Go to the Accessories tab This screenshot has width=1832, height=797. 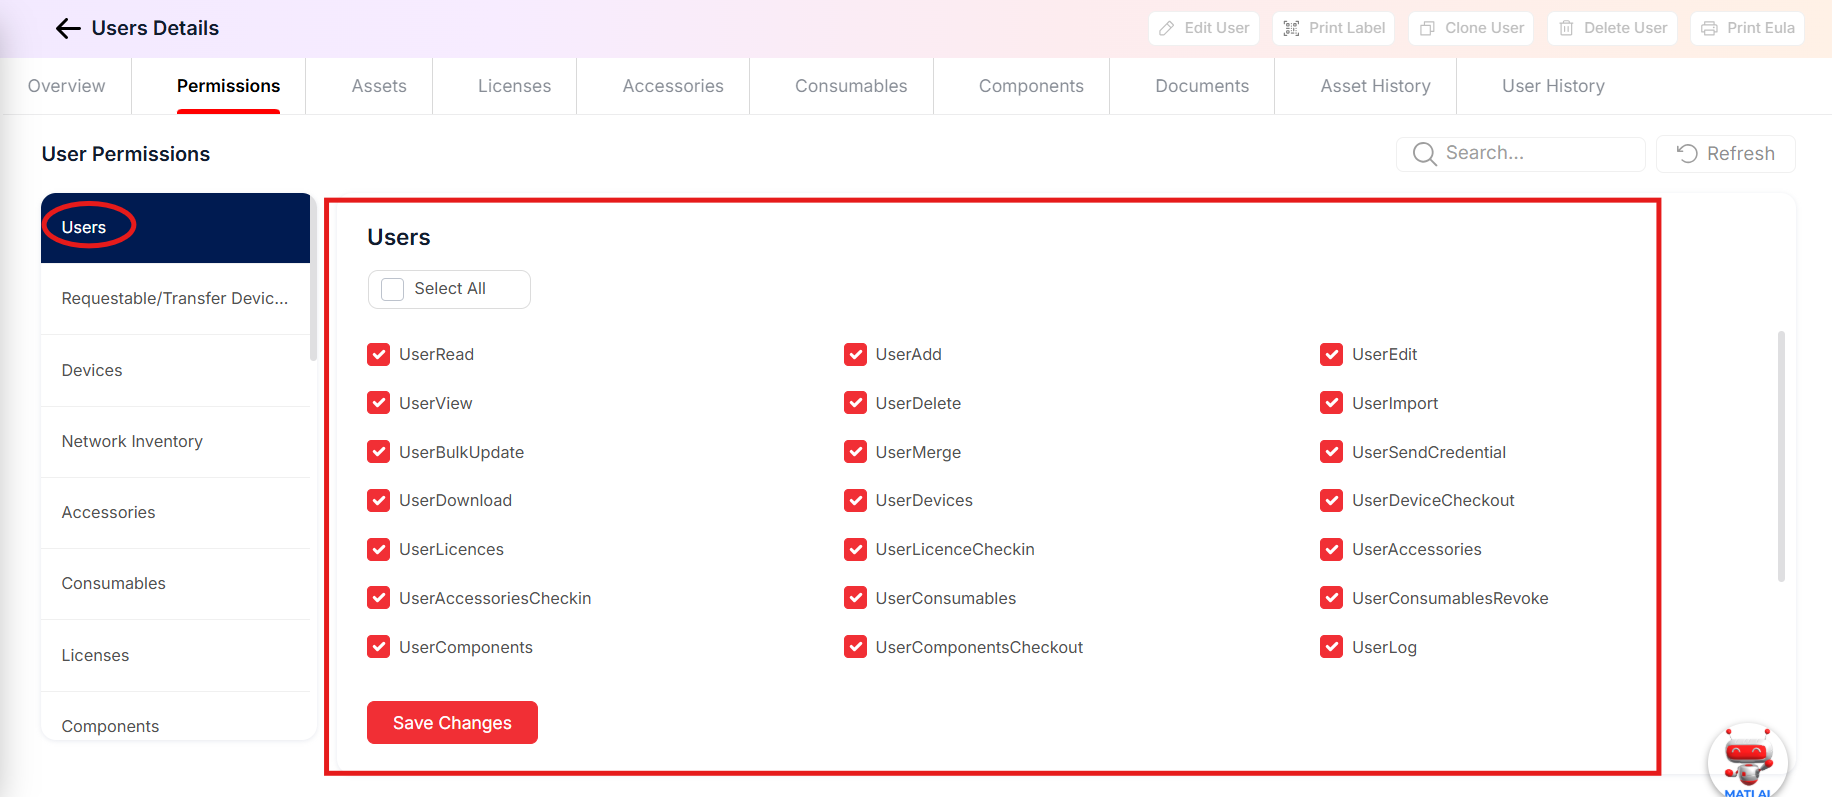coord(673,86)
